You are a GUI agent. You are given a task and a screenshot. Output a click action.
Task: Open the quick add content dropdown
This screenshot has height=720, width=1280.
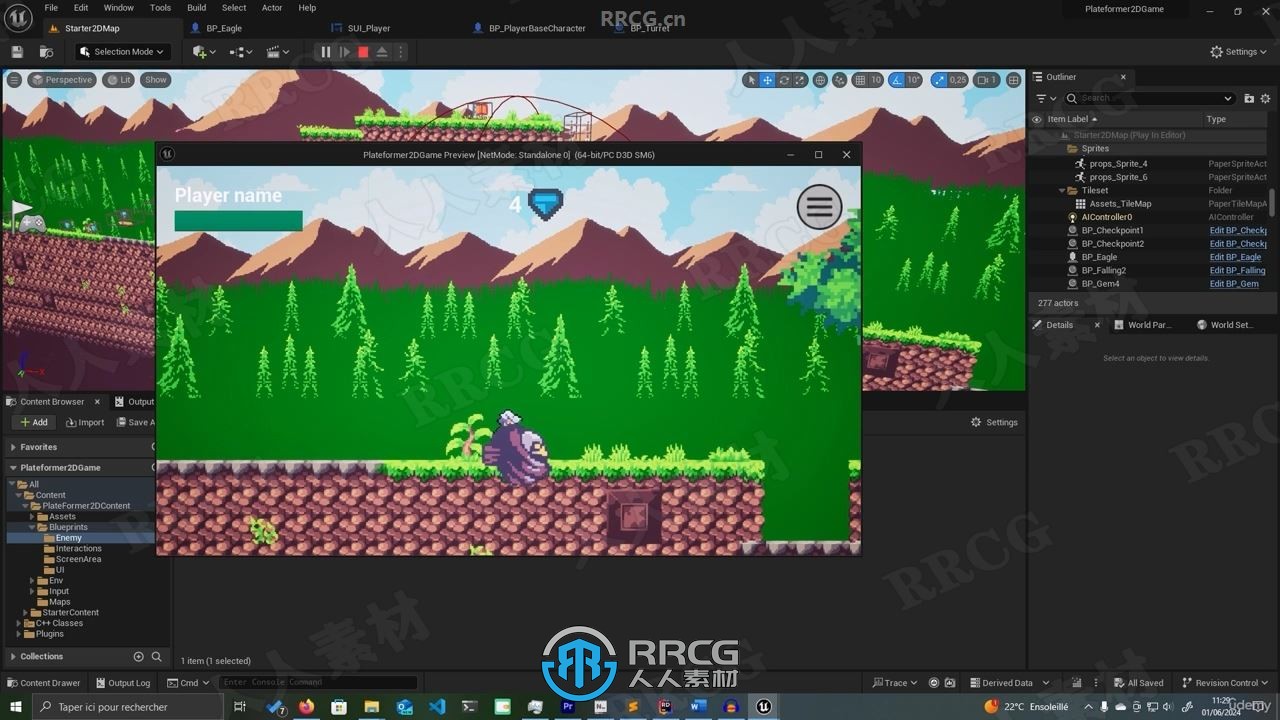[203, 52]
